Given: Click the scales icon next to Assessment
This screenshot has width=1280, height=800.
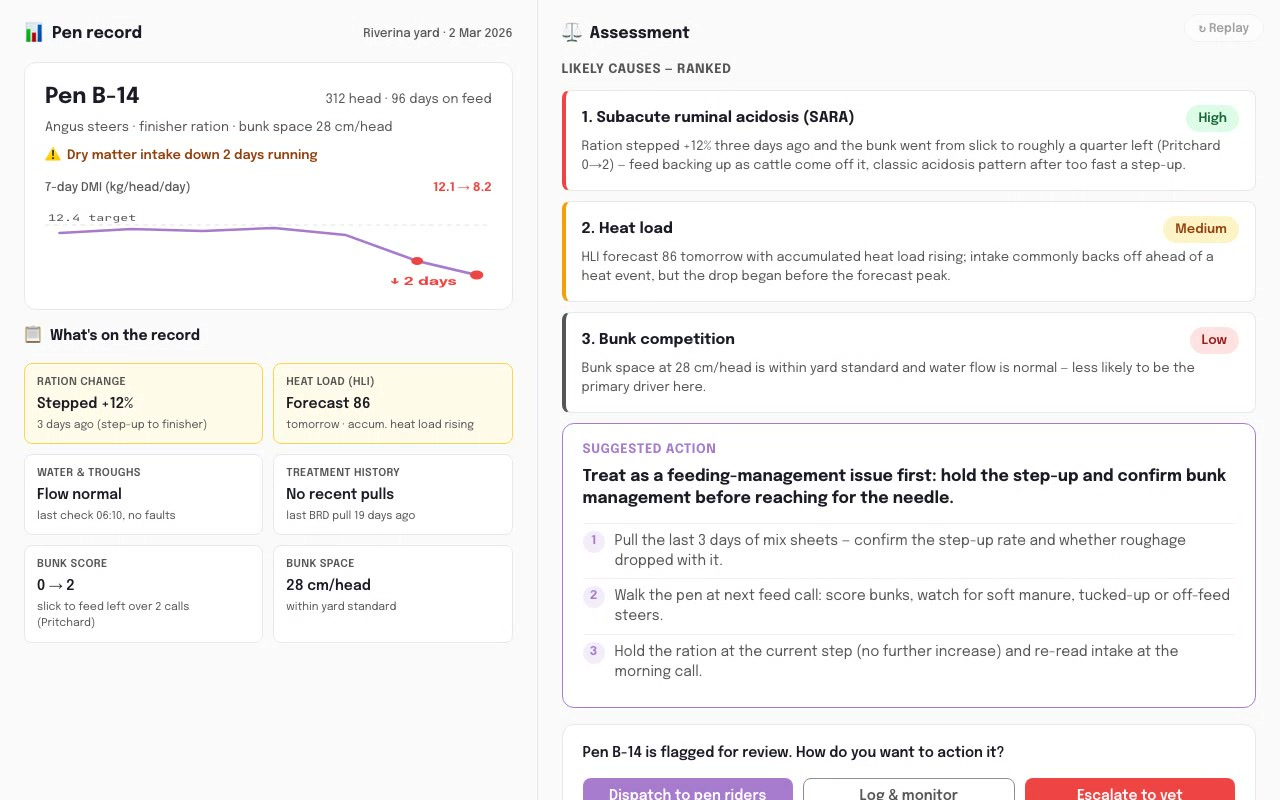Looking at the screenshot, I should pos(571,33).
